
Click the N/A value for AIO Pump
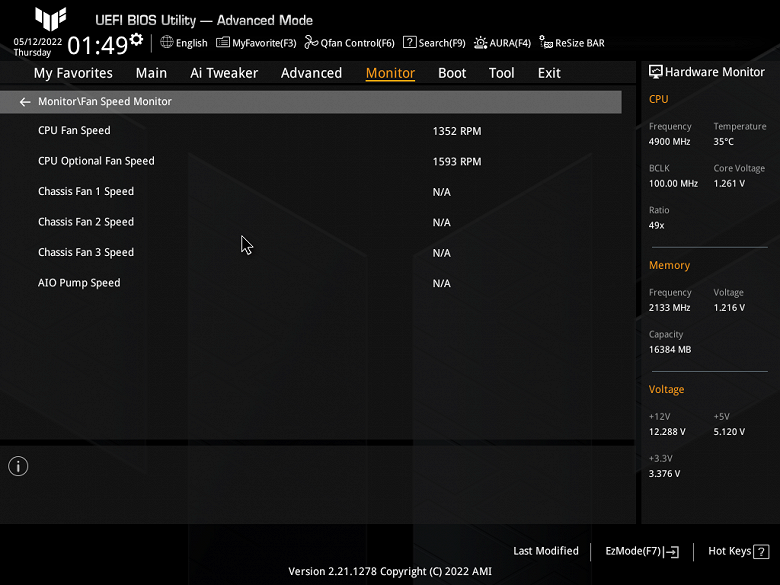coord(441,283)
